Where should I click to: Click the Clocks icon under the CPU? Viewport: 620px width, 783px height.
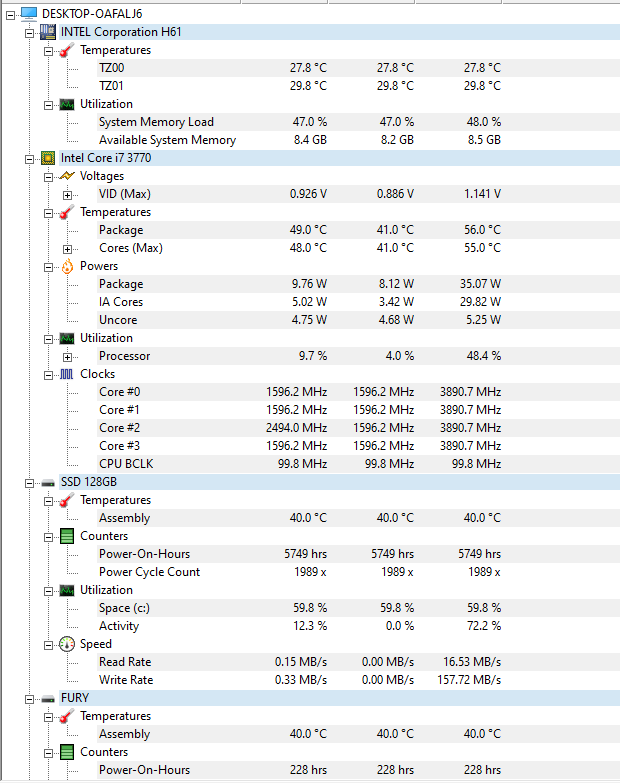(x=67, y=373)
